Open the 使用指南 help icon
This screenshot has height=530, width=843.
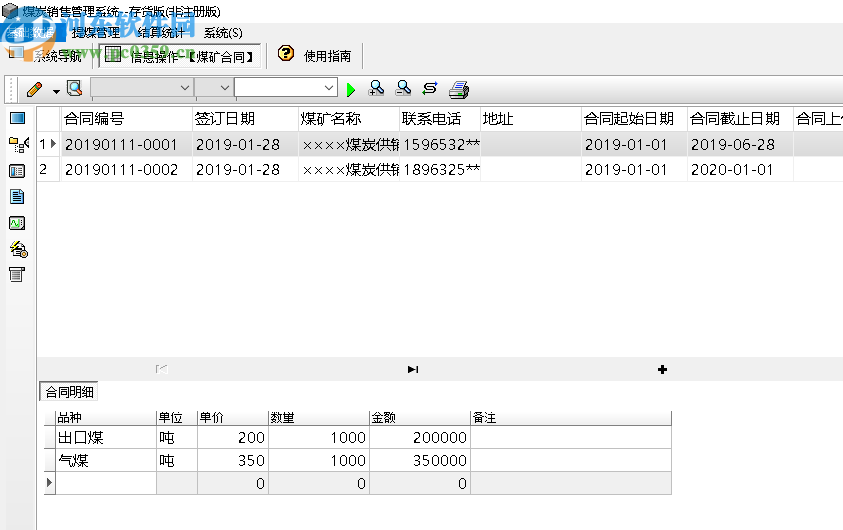pyautogui.click(x=286, y=53)
